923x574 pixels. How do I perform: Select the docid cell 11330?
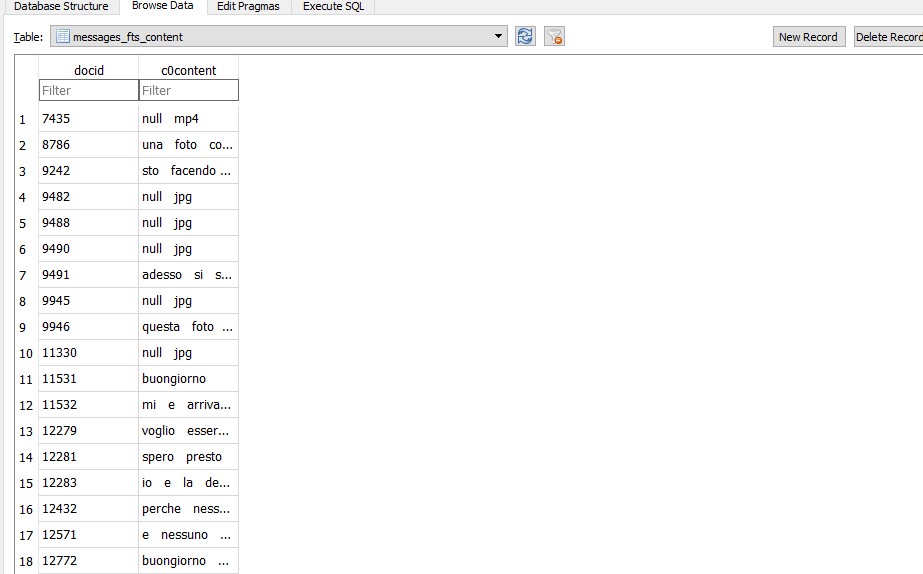click(x=89, y=353)
